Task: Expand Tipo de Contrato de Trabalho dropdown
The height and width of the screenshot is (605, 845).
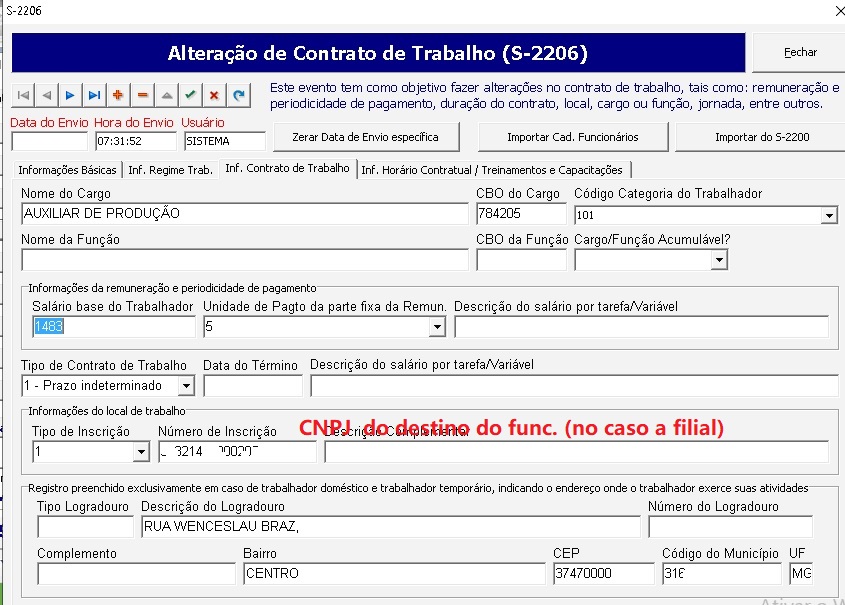Action: coord(185,386)
